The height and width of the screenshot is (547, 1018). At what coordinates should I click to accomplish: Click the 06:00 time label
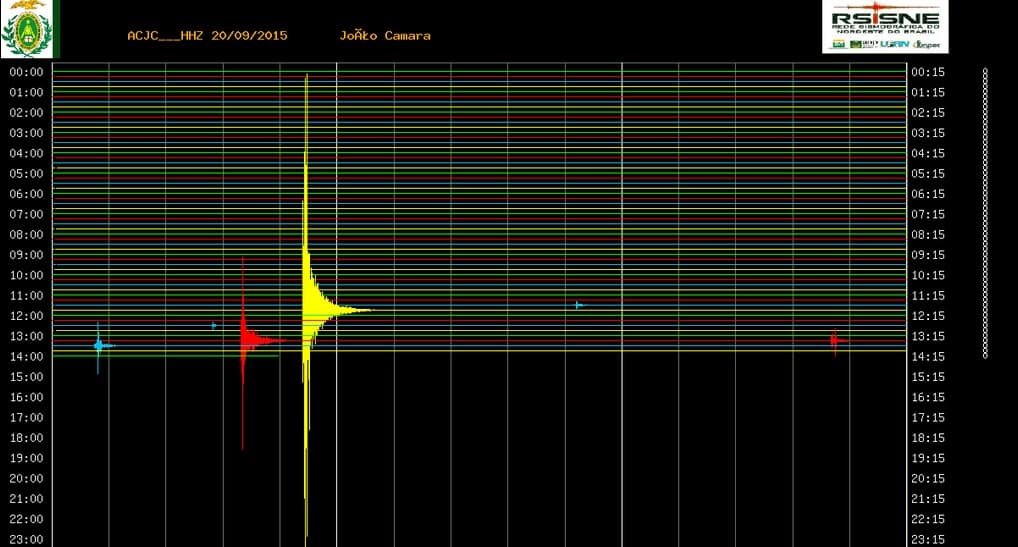27,194
